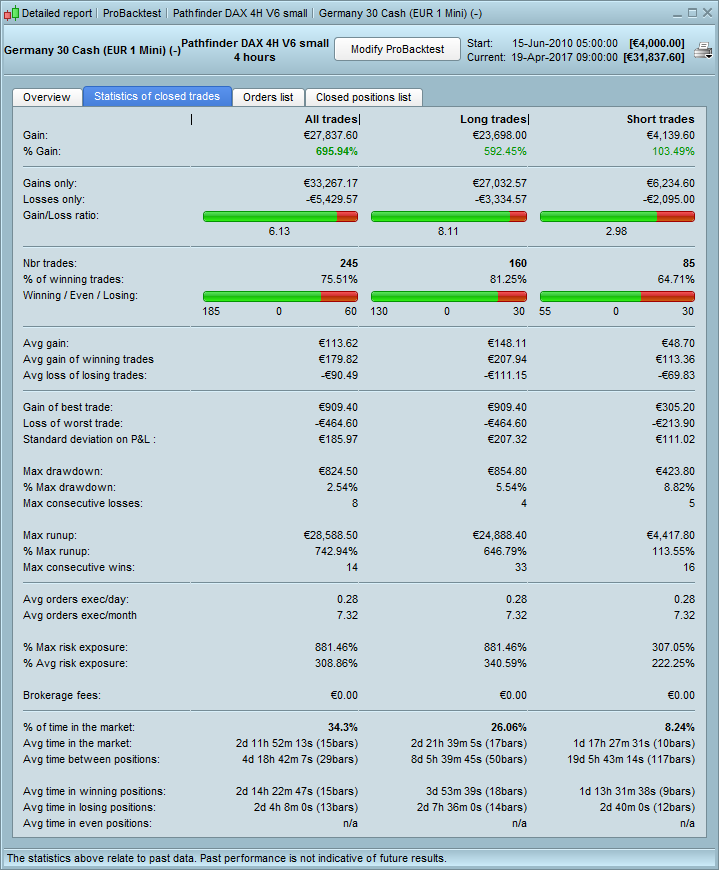This screenshot has height=870, width=719.
Task: Click the 75.51% winning trades value
Action: (x=339, y=279)
